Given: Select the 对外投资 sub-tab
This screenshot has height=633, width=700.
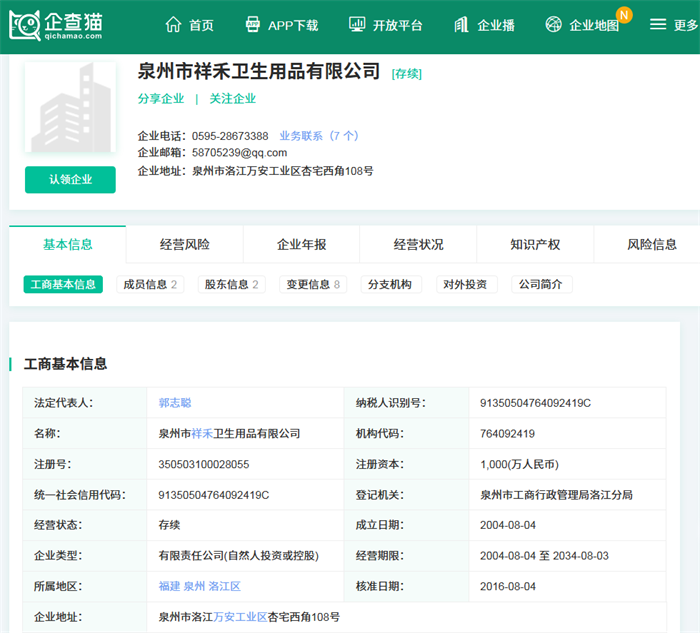Looking at the screenshot, I should [x=467, y=285].
